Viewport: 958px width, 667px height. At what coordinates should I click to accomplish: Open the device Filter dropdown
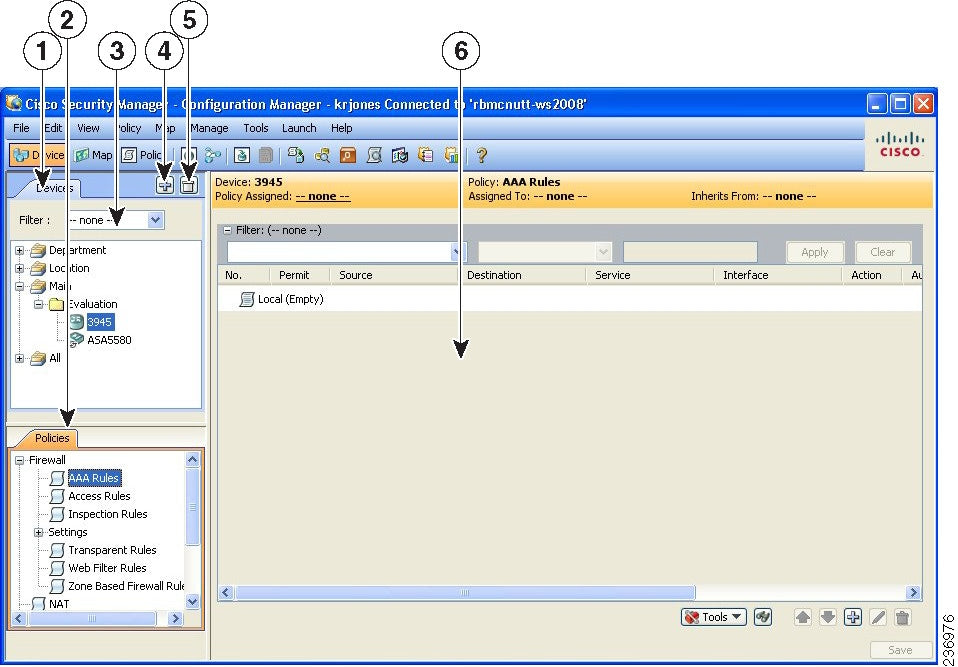pos(155,220)
